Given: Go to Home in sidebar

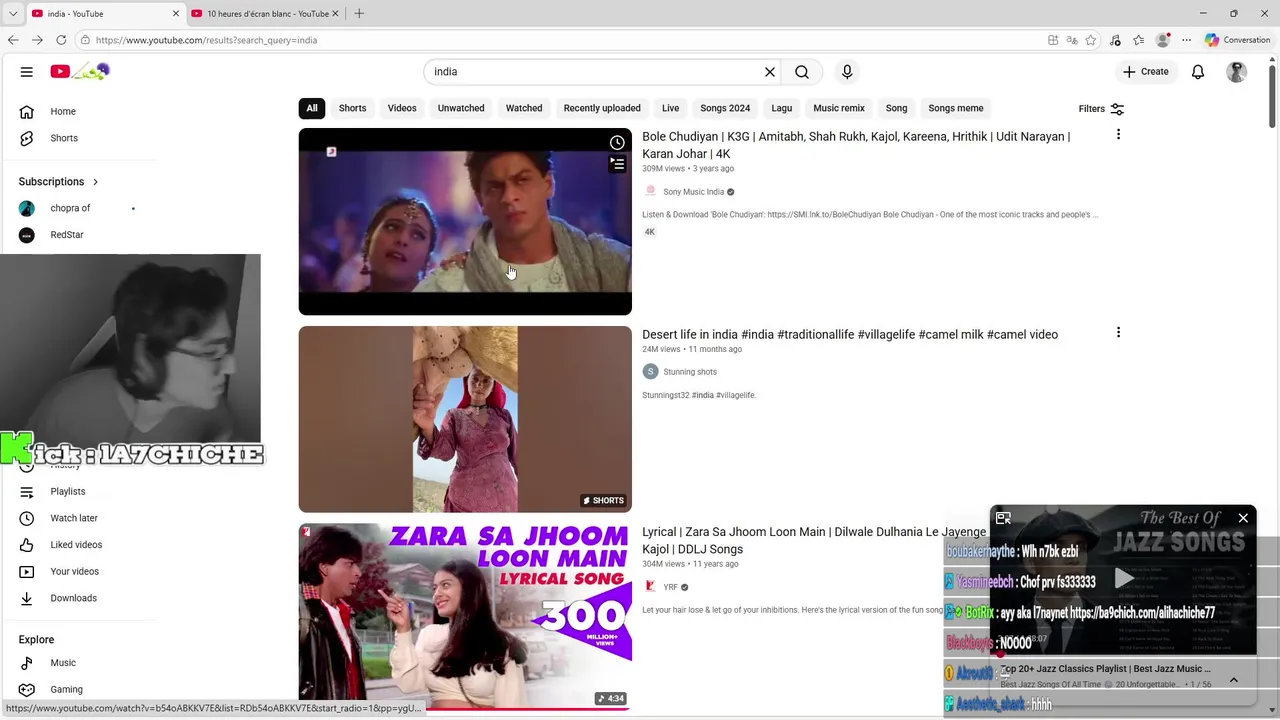Looking at the screenshot, I should (x=63, y=111).
